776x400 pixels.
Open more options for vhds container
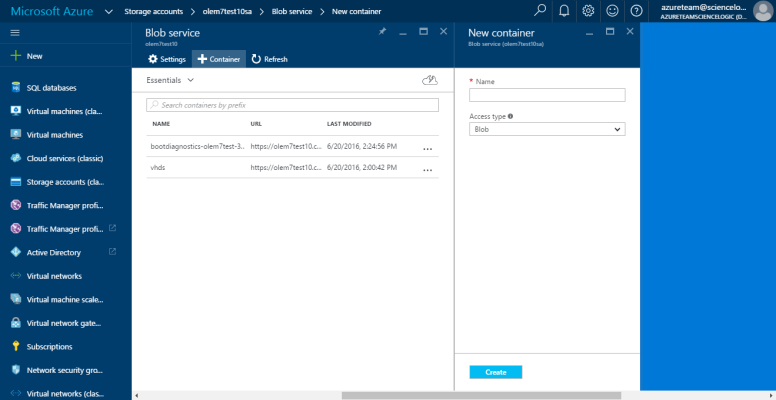pyautogui.click(x=428, y=169)
